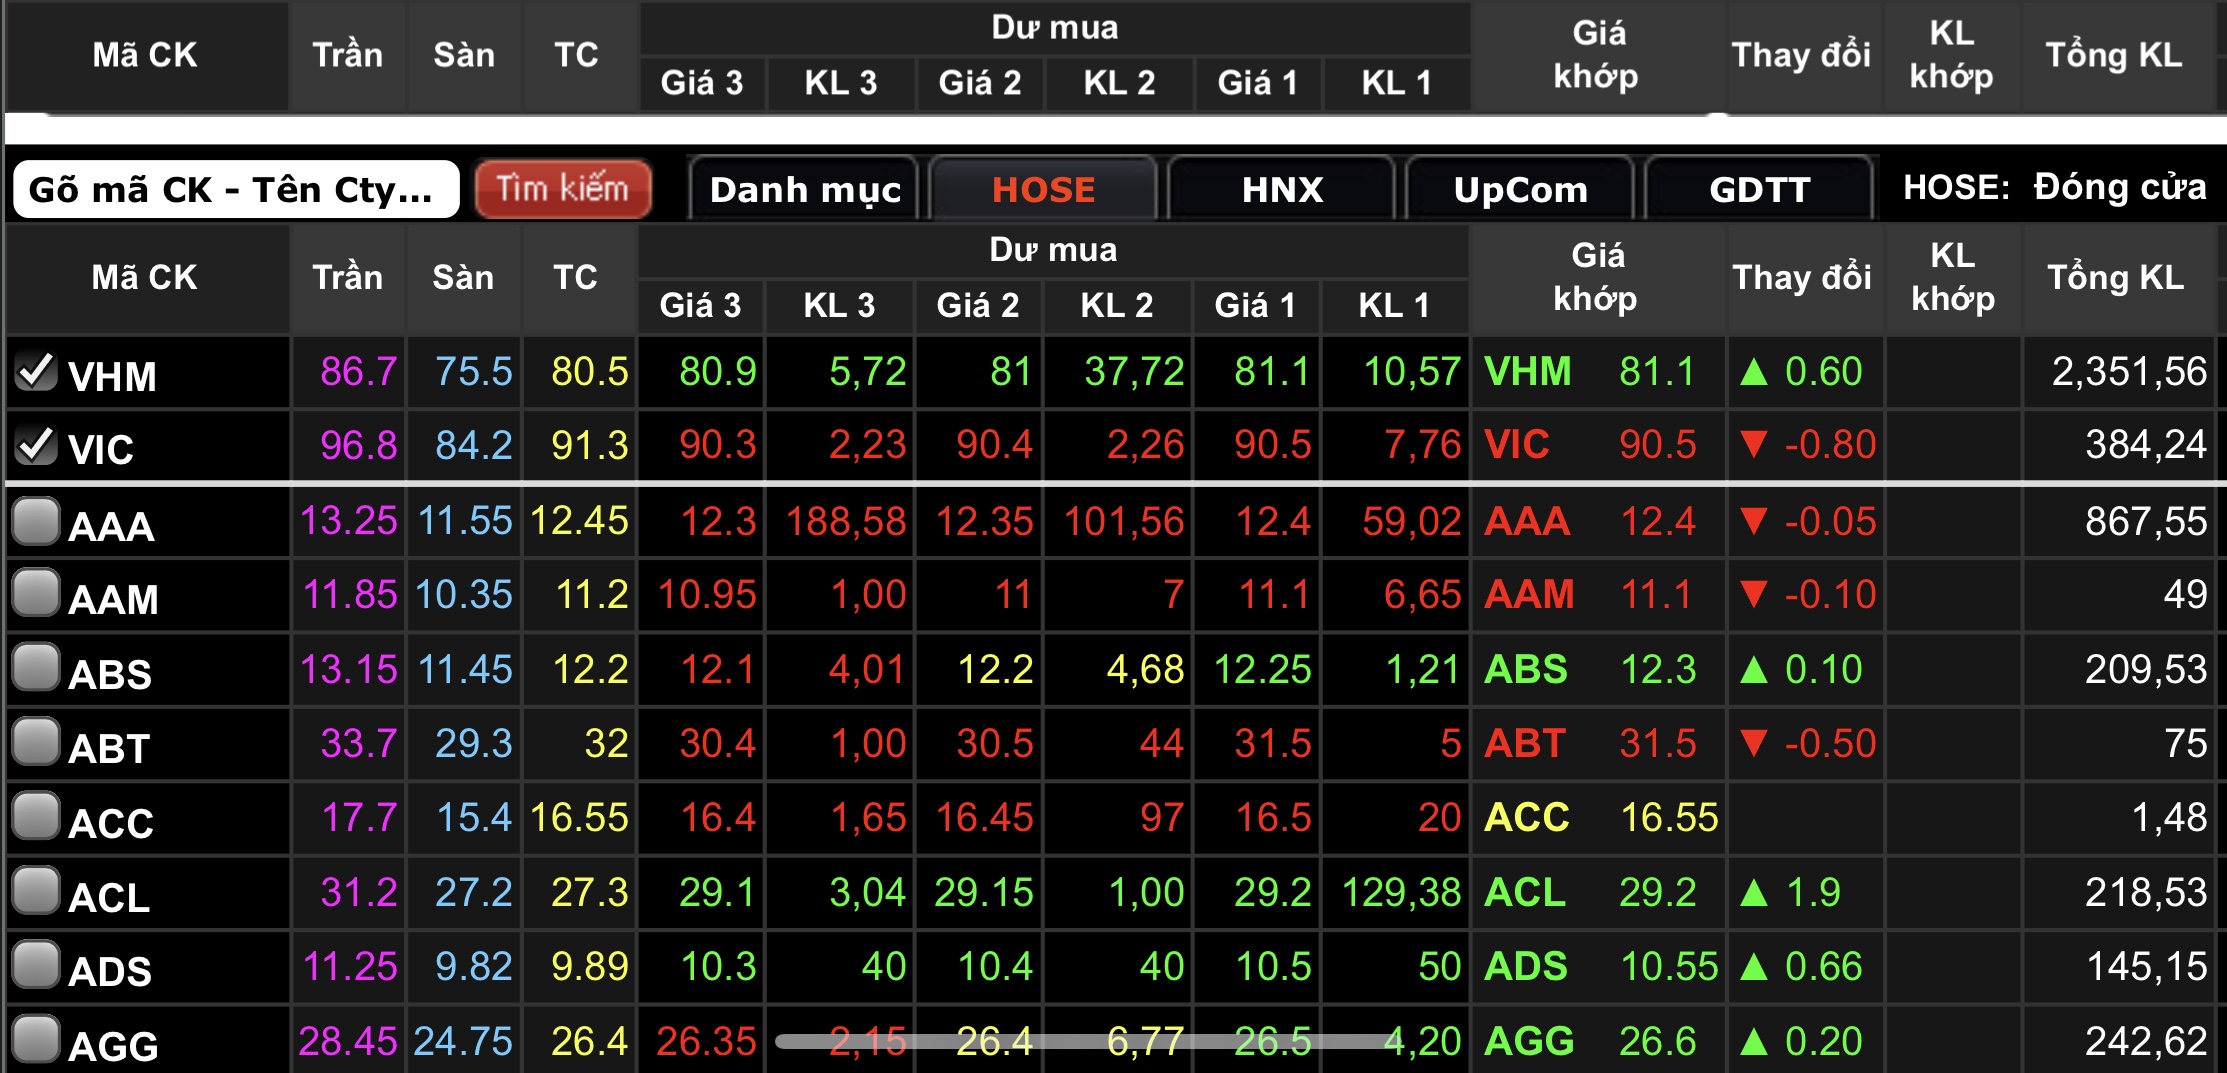Click the Sàn column header in table
The width and height of the screenshot is (2227, 1073).
pos(463,277)
